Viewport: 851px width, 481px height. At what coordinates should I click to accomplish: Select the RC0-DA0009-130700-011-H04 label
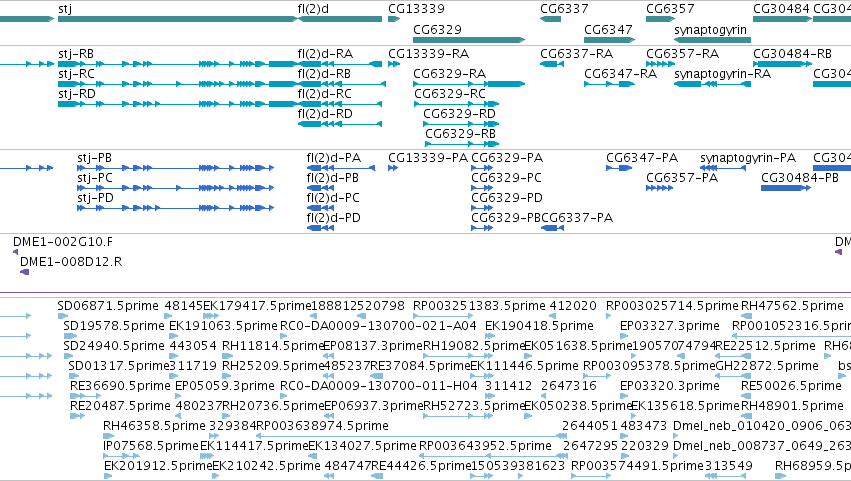379,387
